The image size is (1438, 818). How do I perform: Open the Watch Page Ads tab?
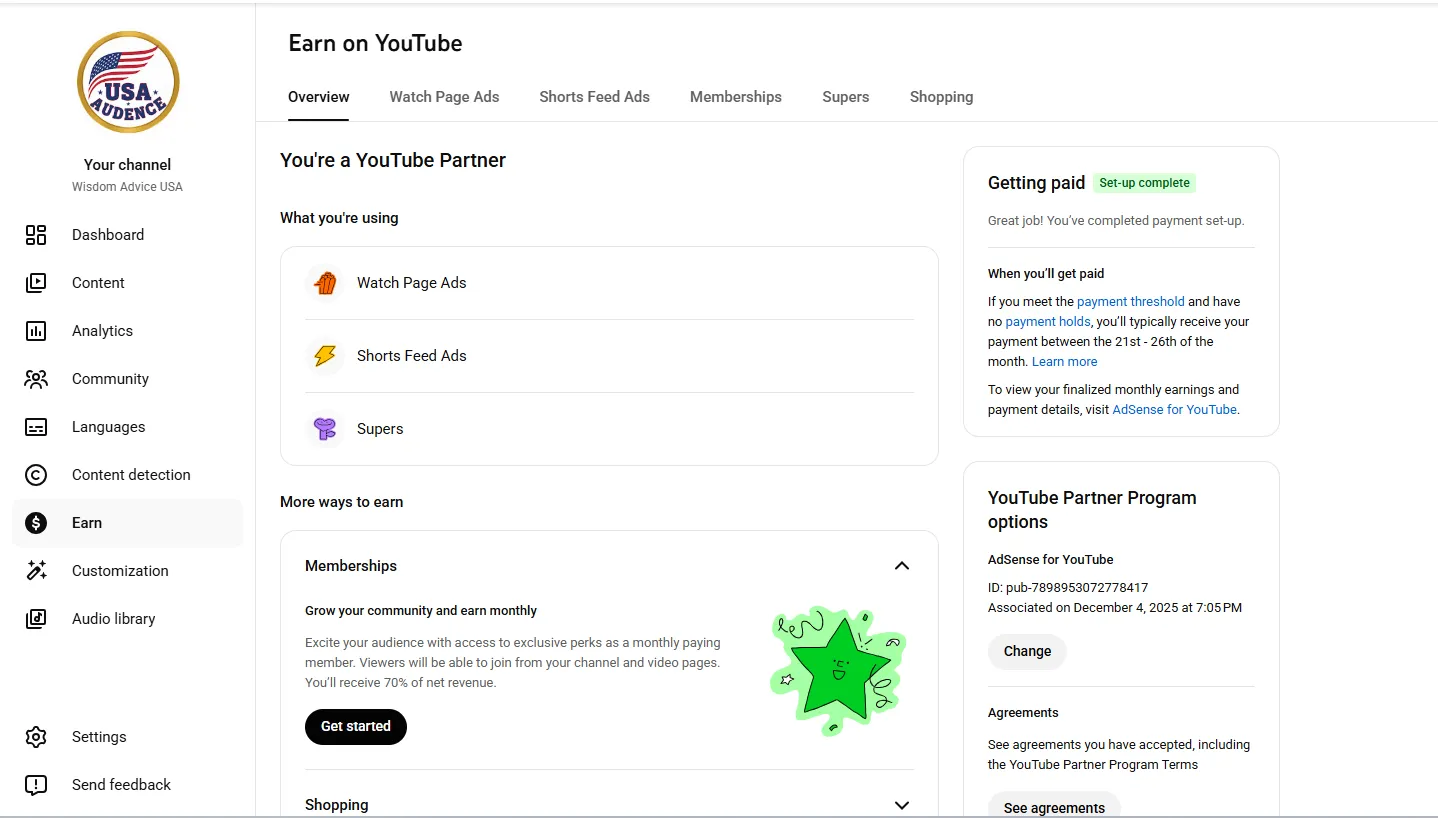point(444,97)
